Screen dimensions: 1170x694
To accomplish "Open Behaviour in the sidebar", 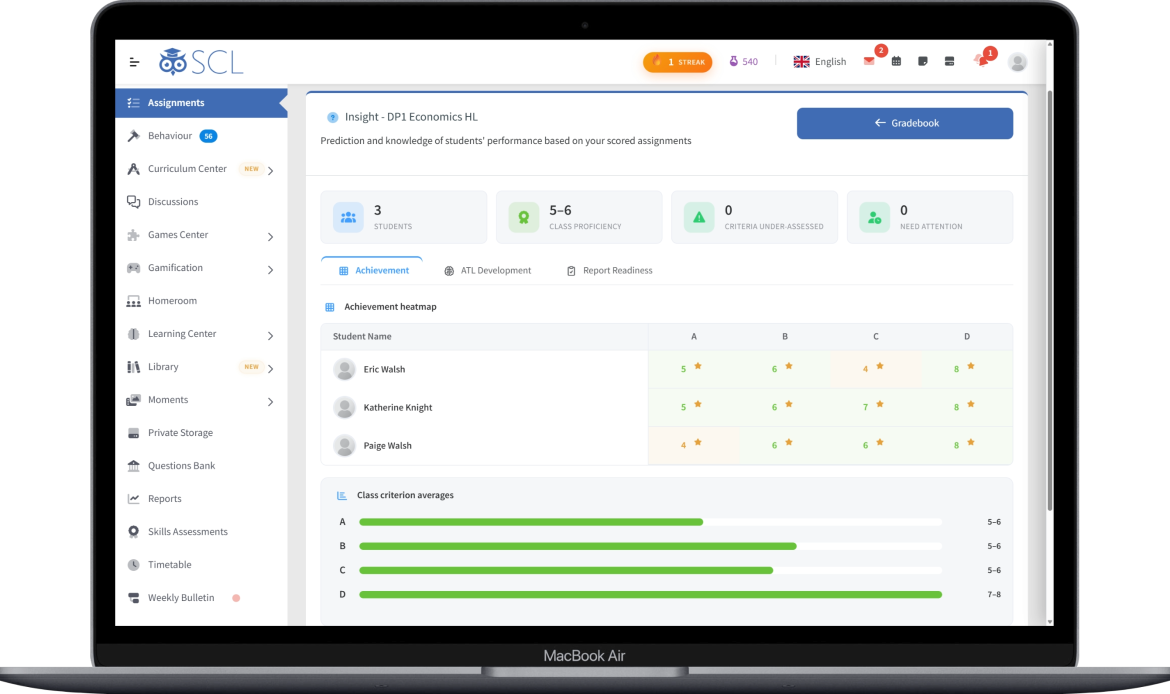I will click(201, 136).
